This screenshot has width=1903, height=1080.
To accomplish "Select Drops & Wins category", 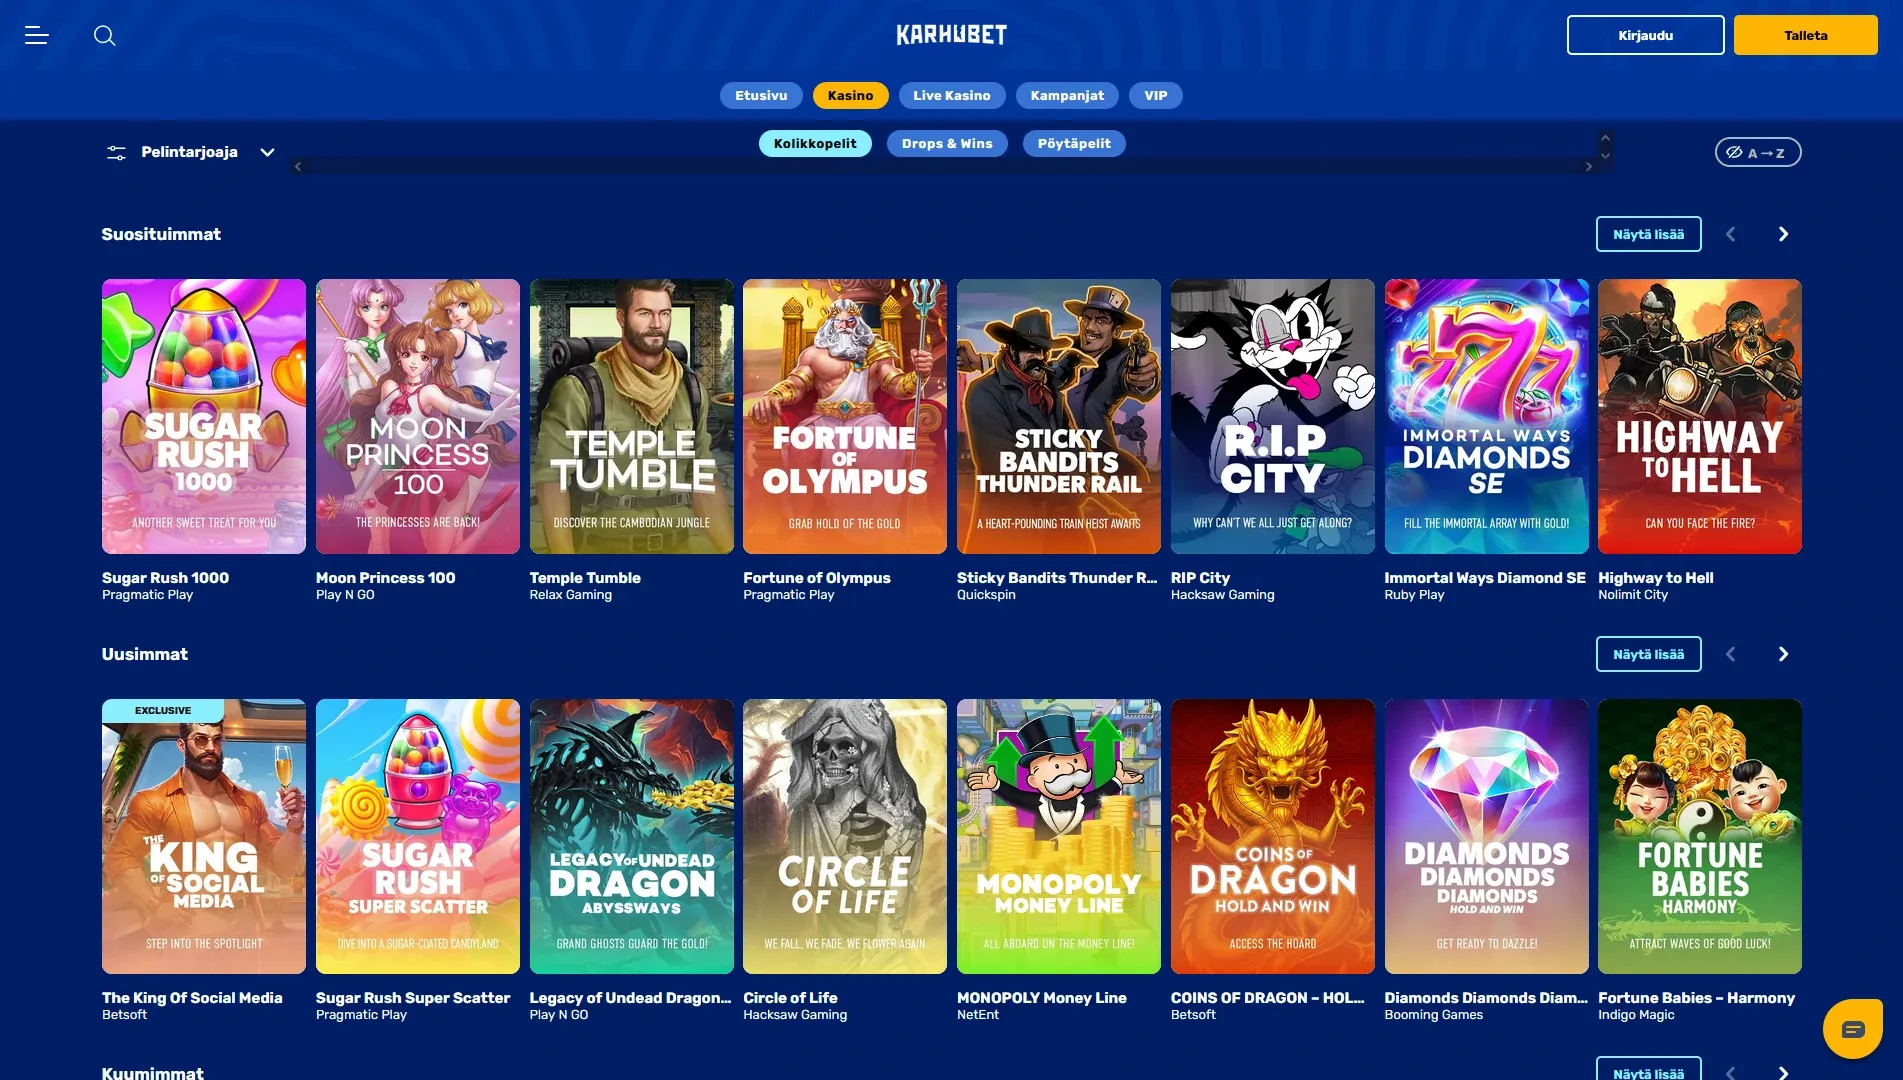I will [947, 143].
